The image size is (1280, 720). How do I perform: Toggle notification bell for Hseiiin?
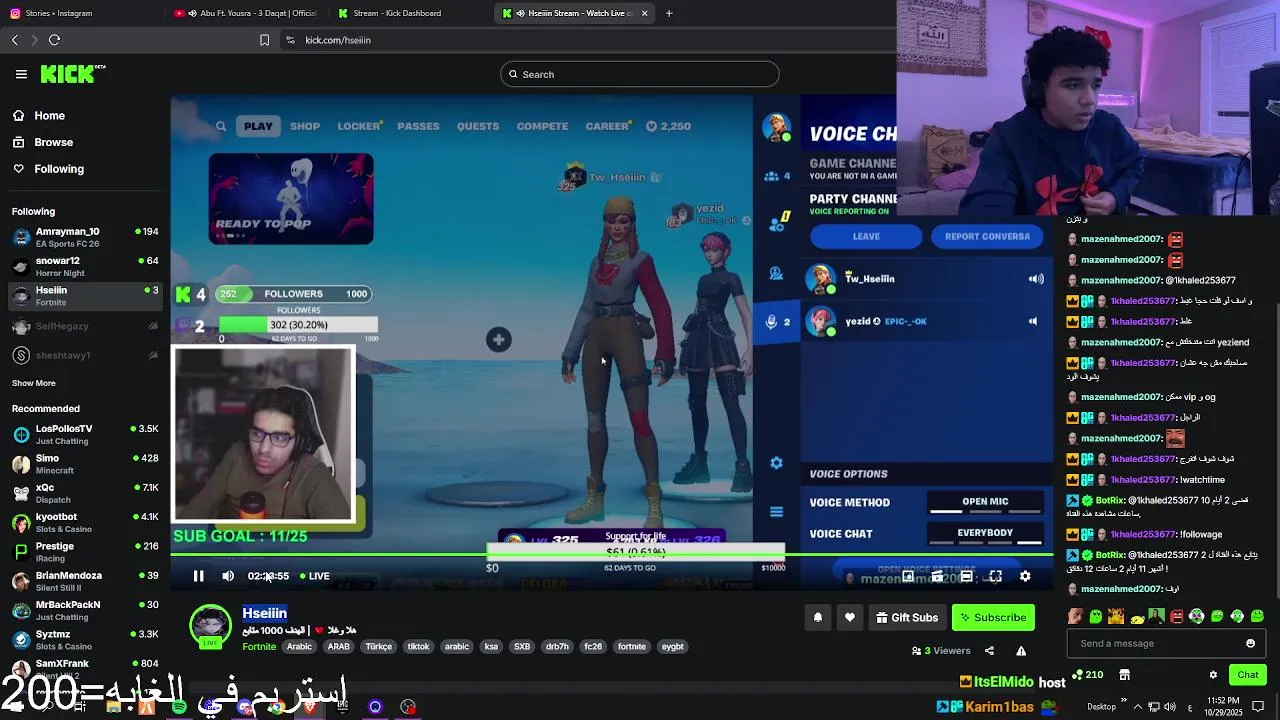click(817, 618)
